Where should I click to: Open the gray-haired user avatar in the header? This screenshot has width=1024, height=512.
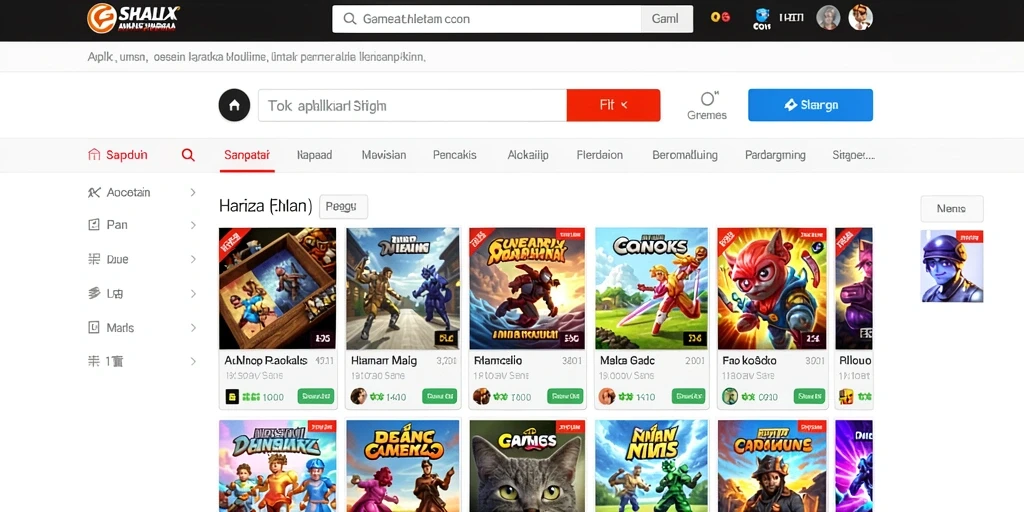click(x=828, y=18)
